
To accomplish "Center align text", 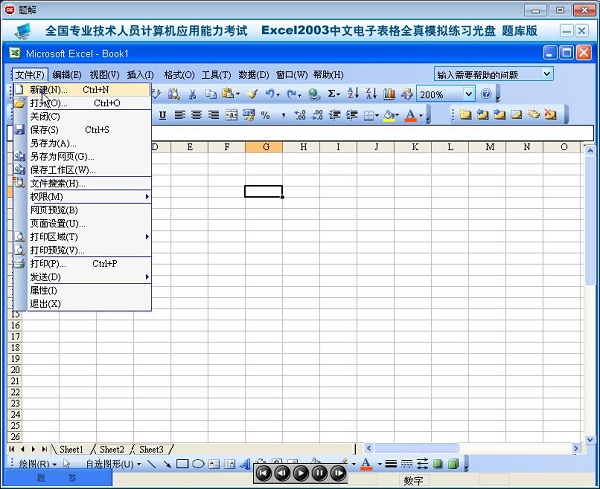I will point(197,115).
